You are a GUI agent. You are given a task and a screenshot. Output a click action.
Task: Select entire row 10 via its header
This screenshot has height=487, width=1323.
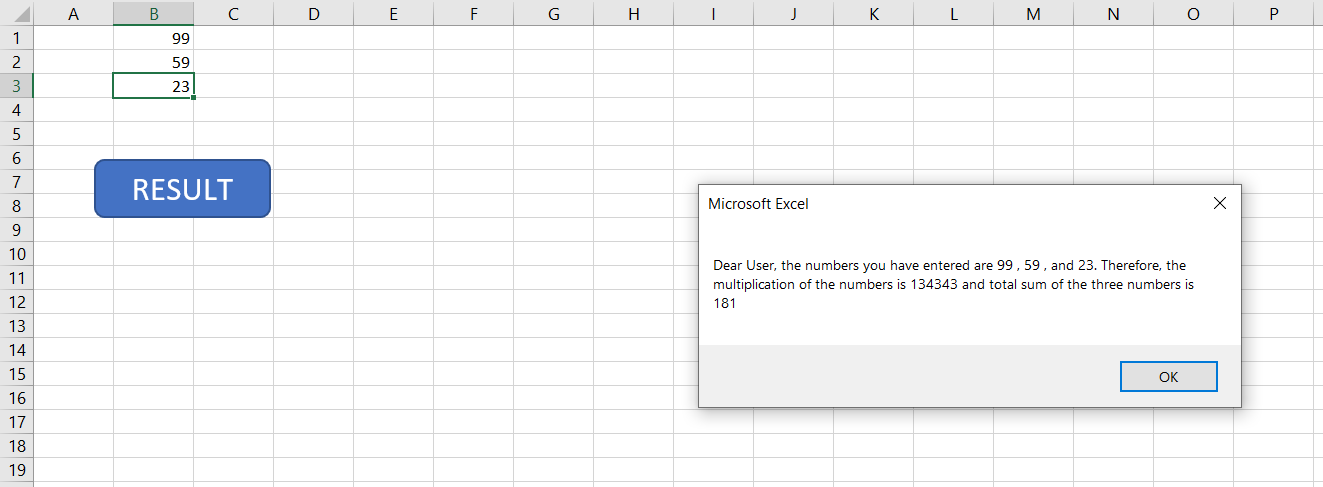pyautogui.click(x=16, y=254)
